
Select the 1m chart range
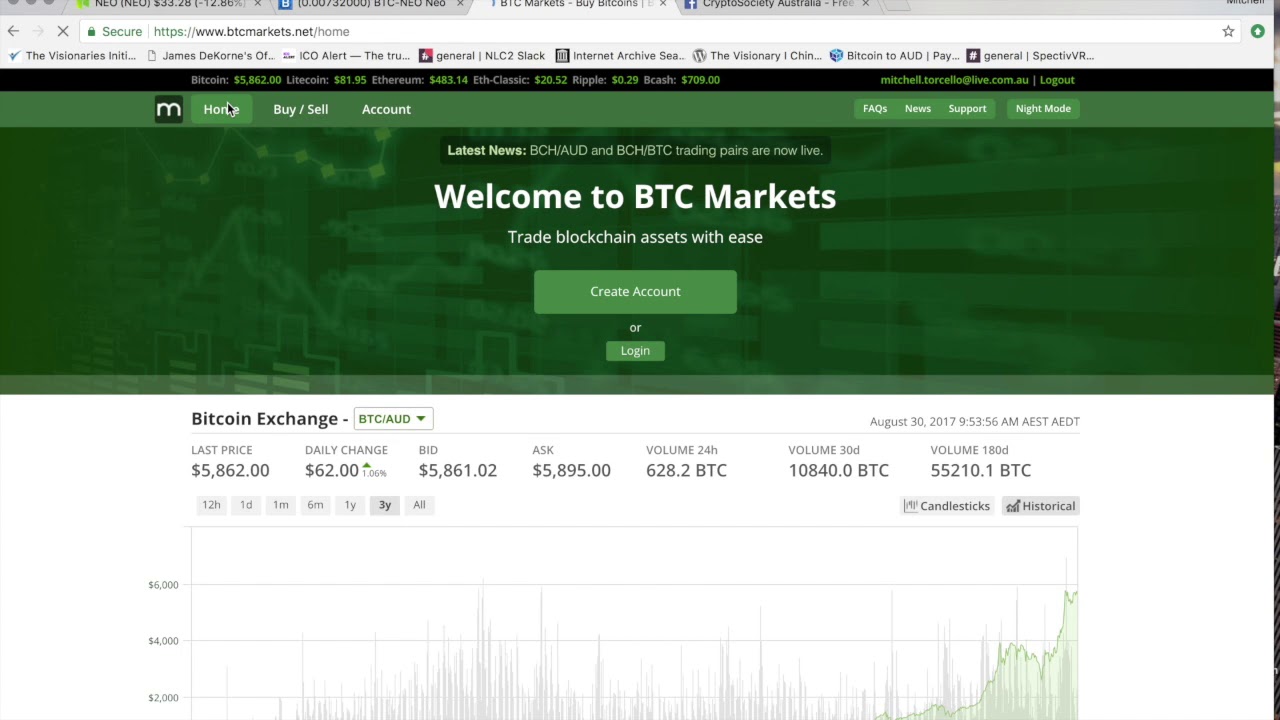tap(281, 505)
